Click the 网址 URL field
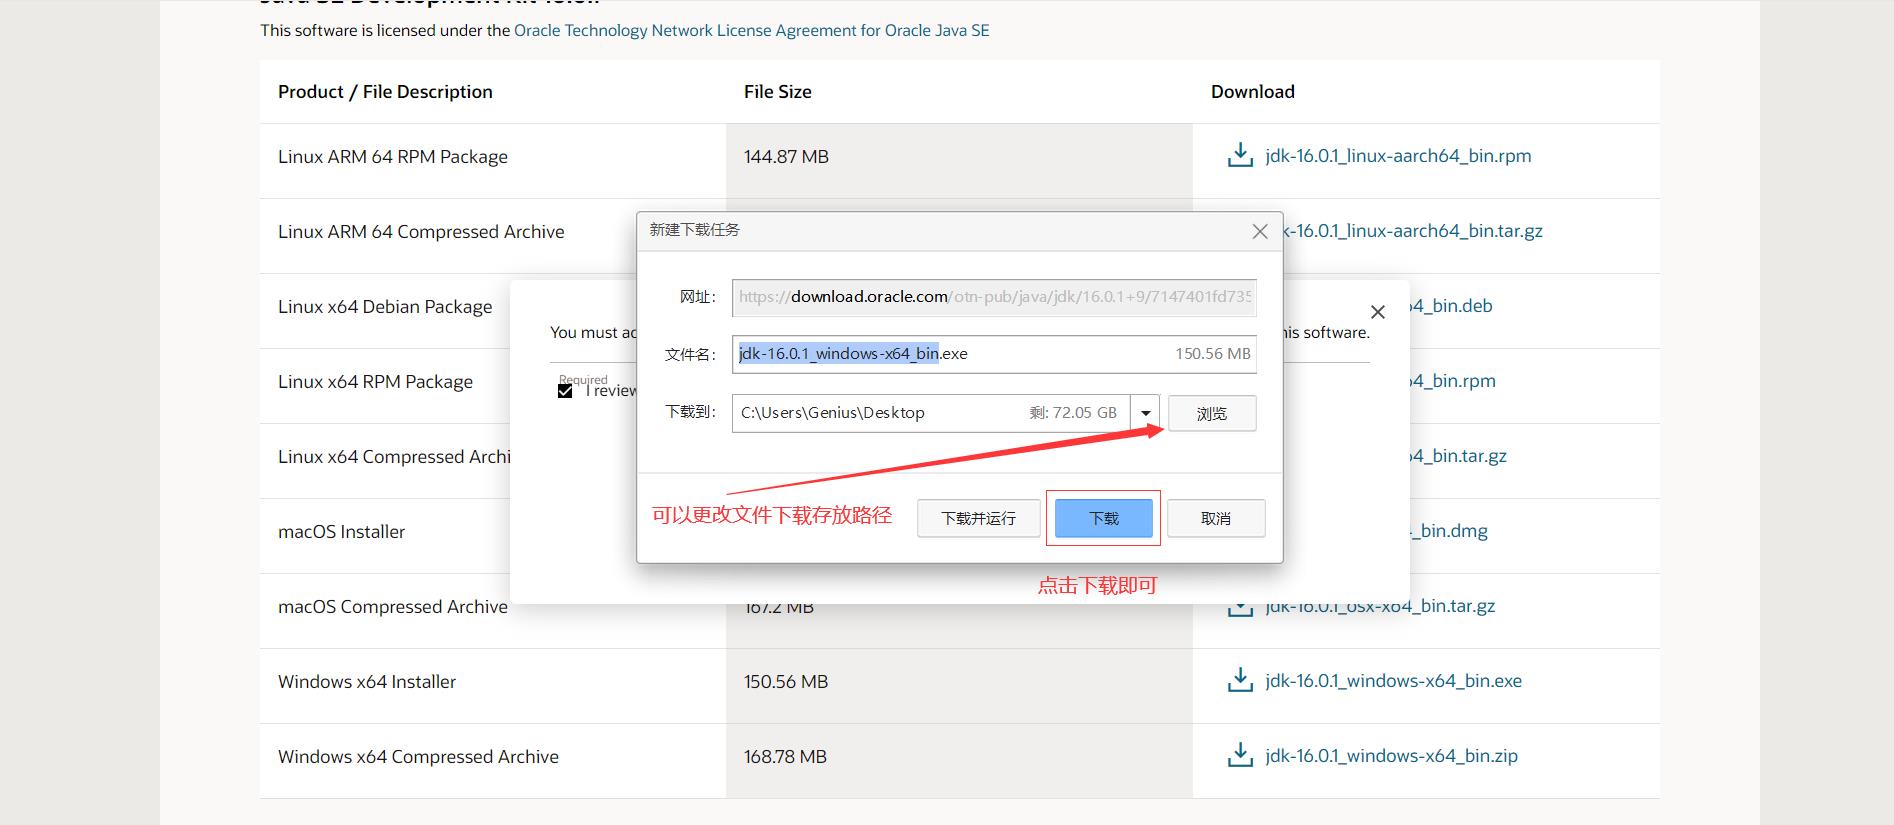The width and height of the screenshot is (1894, 825). click(x=994, y=297)
